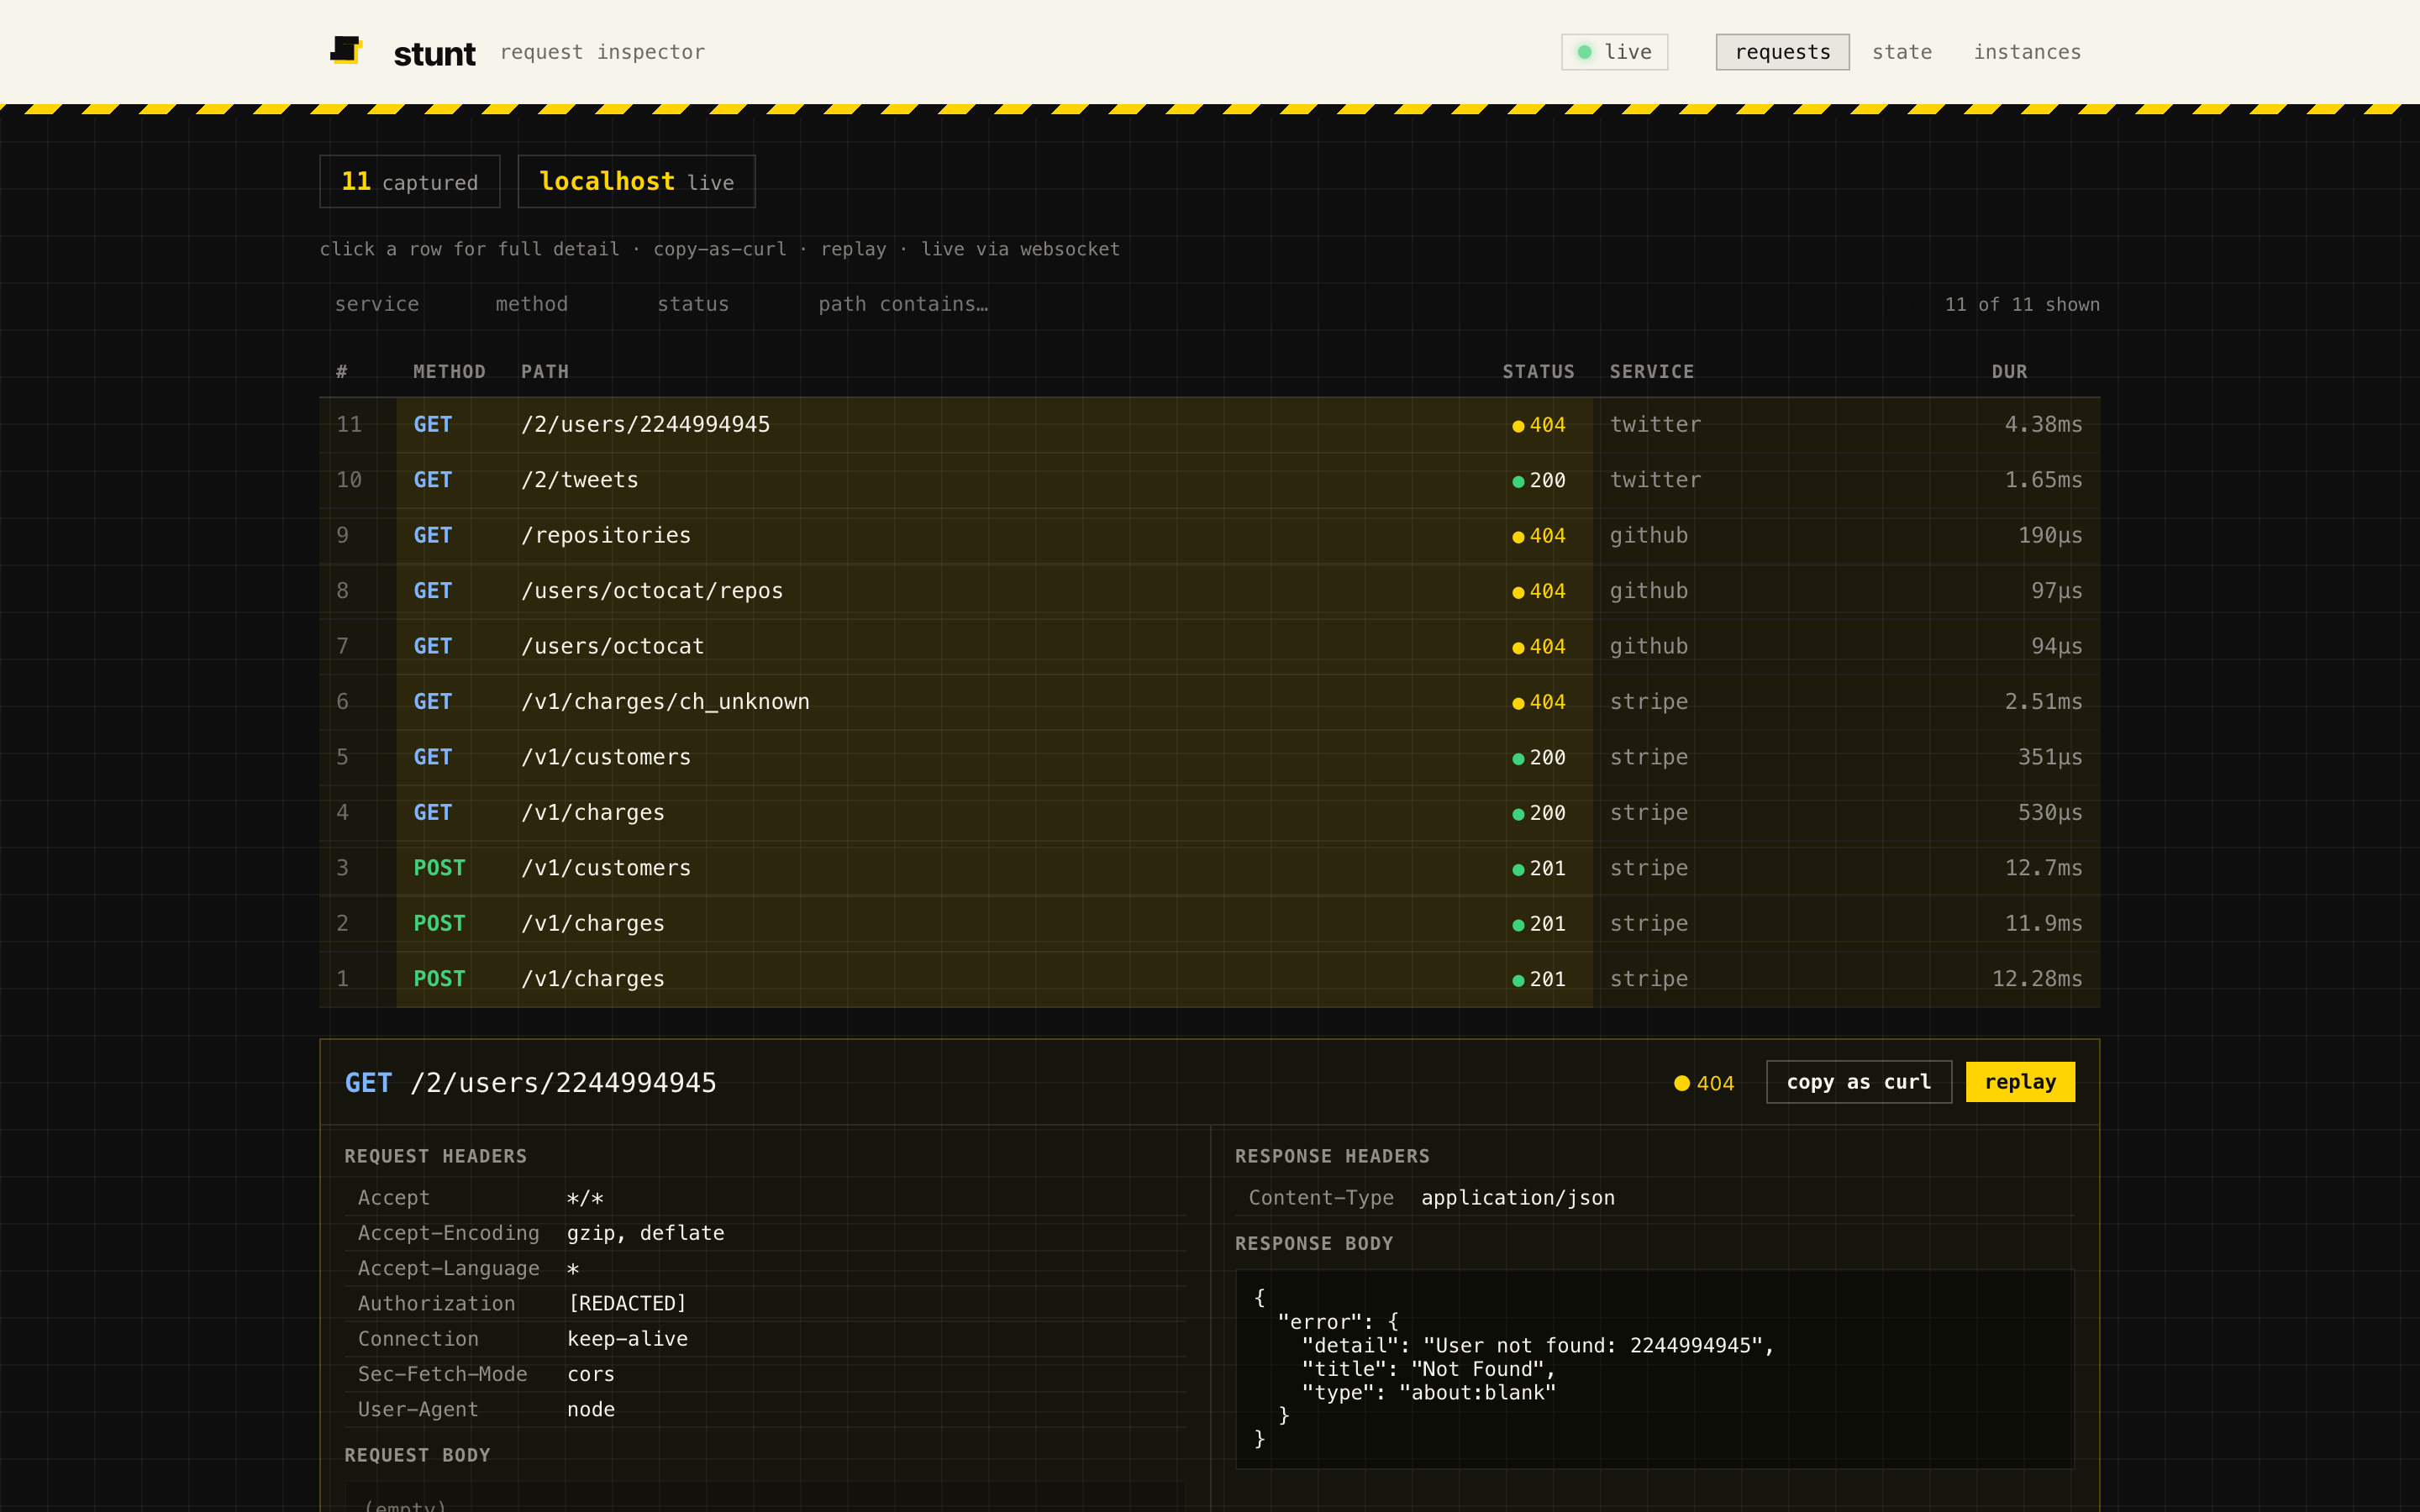
Task: Open the /users/octocat/repos request row
Action: coord(1209,591)
